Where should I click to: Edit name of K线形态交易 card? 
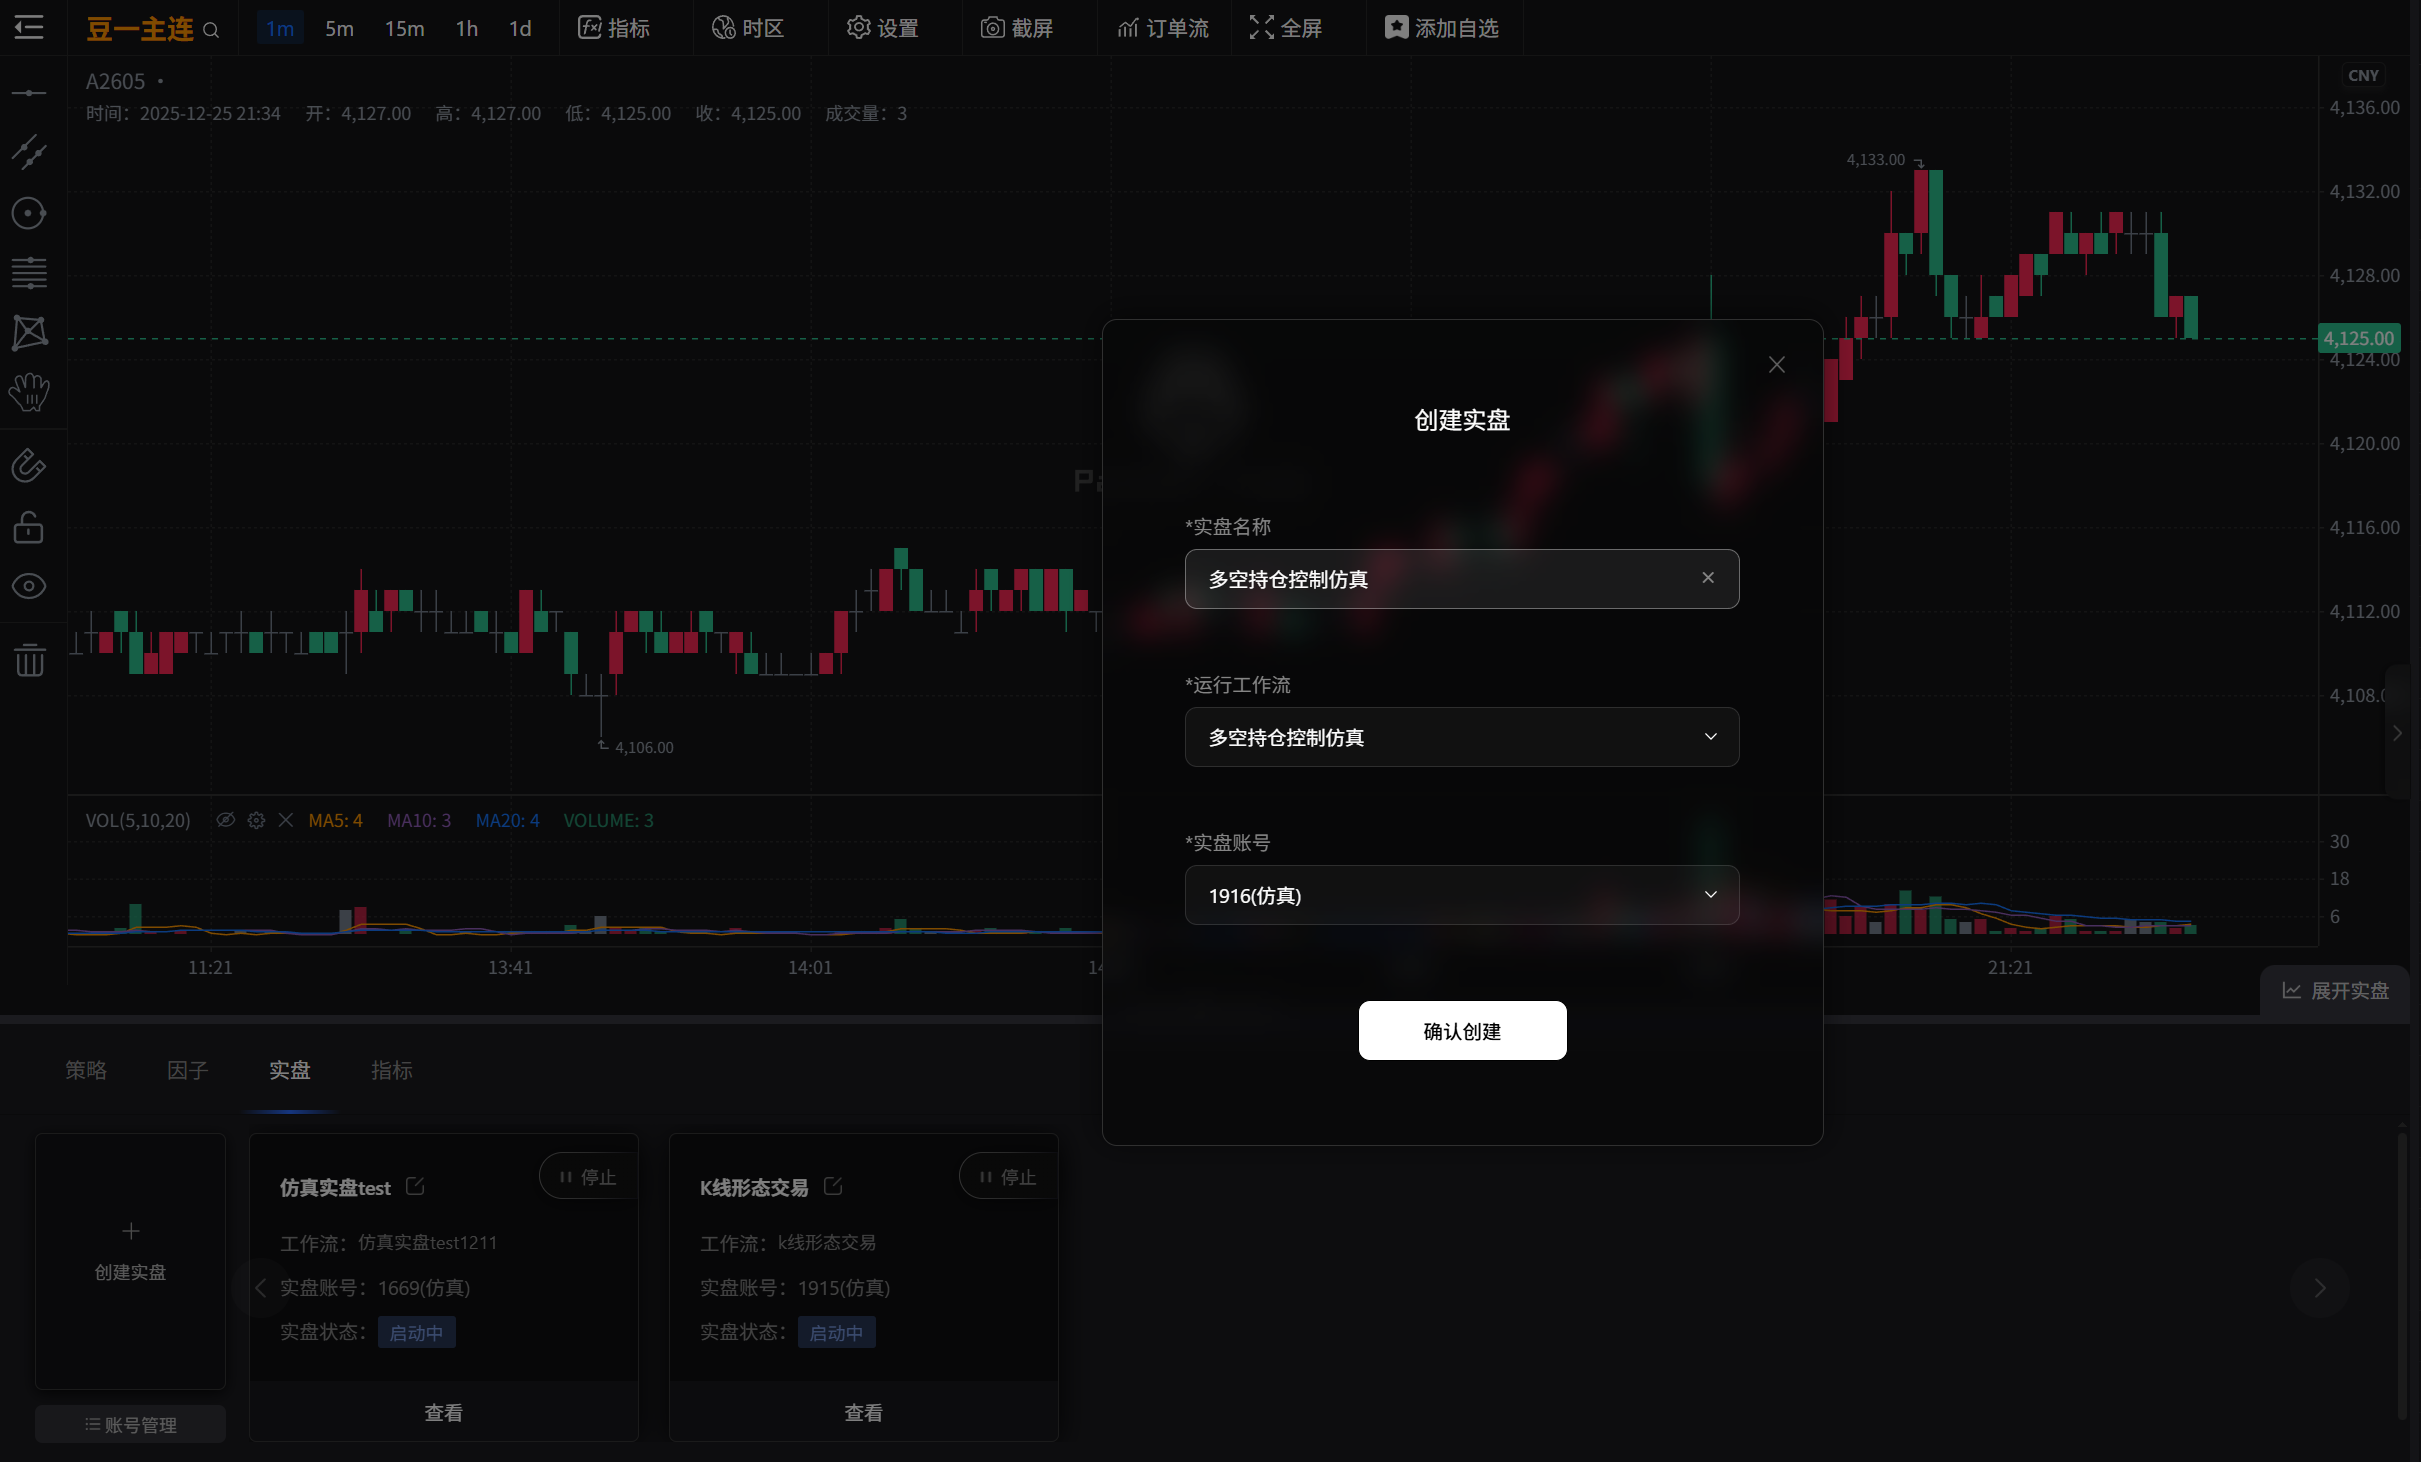pyautogui.click(x=833, y=1186)
